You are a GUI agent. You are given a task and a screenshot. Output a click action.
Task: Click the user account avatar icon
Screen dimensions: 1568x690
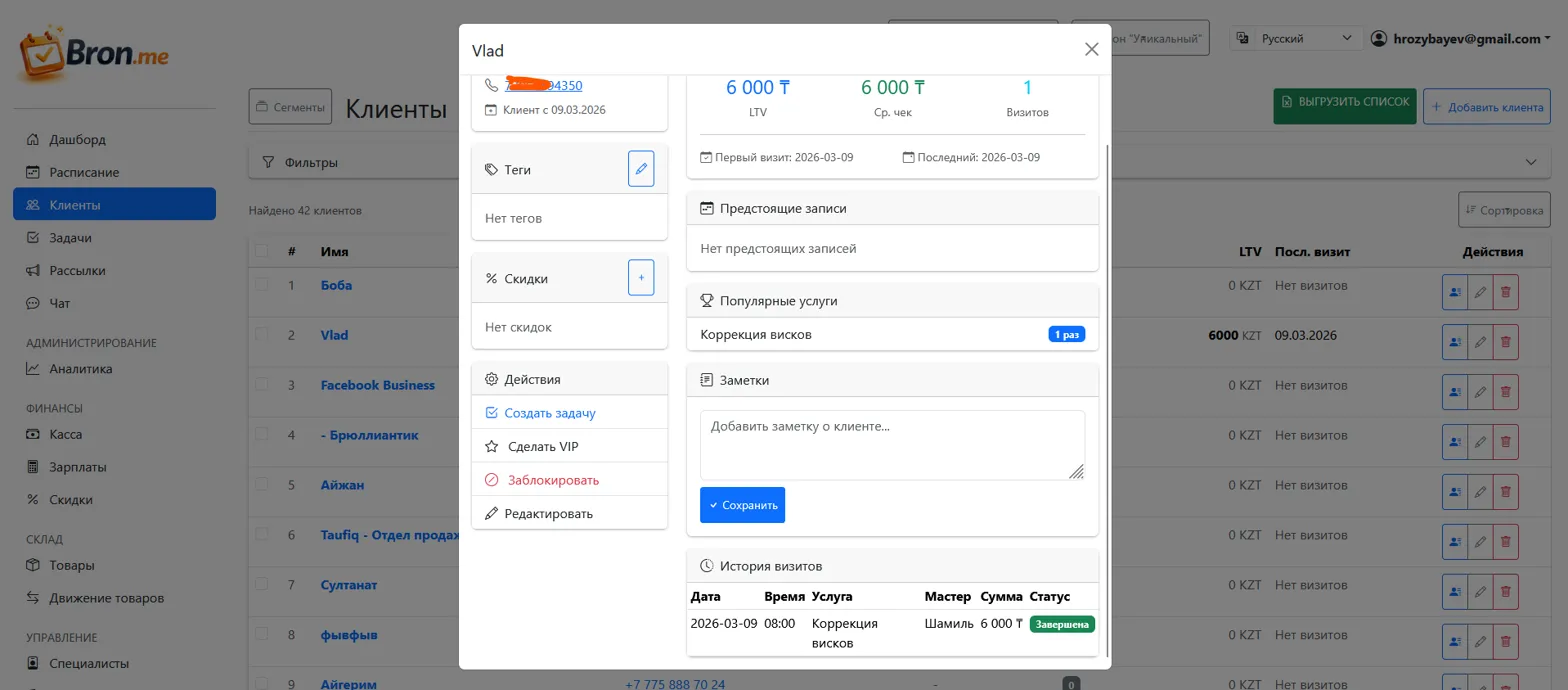click(1380, 39)
